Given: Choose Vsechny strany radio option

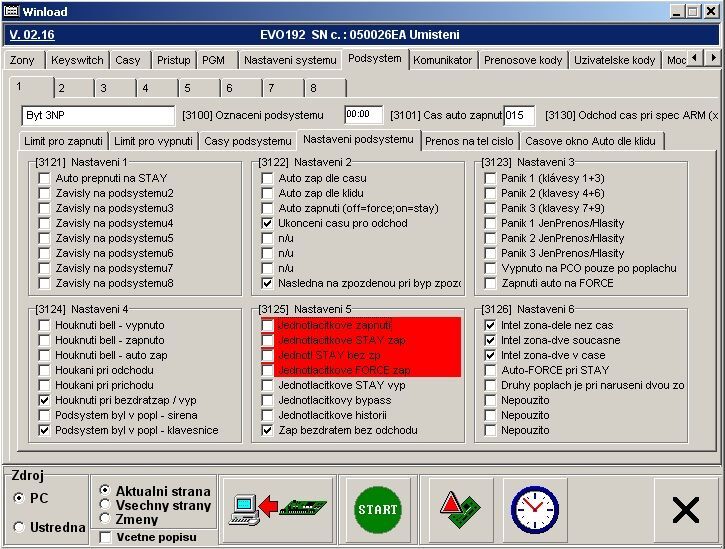Looking at the screenshot, I should (105, 506).
